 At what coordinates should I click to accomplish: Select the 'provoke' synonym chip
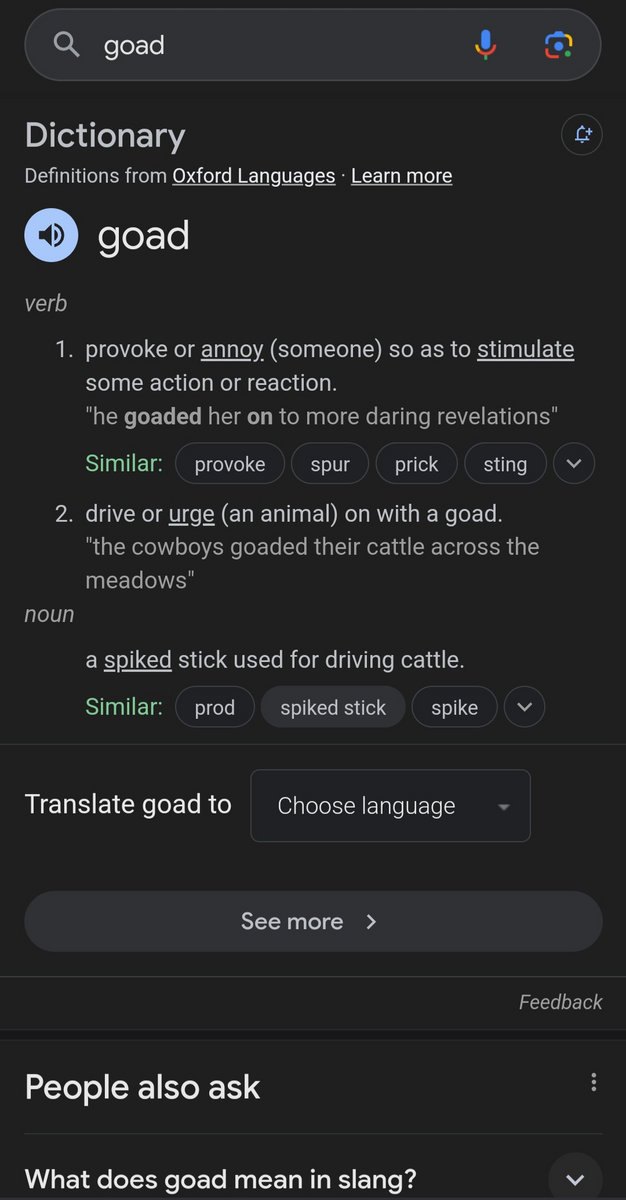(230, 464)
